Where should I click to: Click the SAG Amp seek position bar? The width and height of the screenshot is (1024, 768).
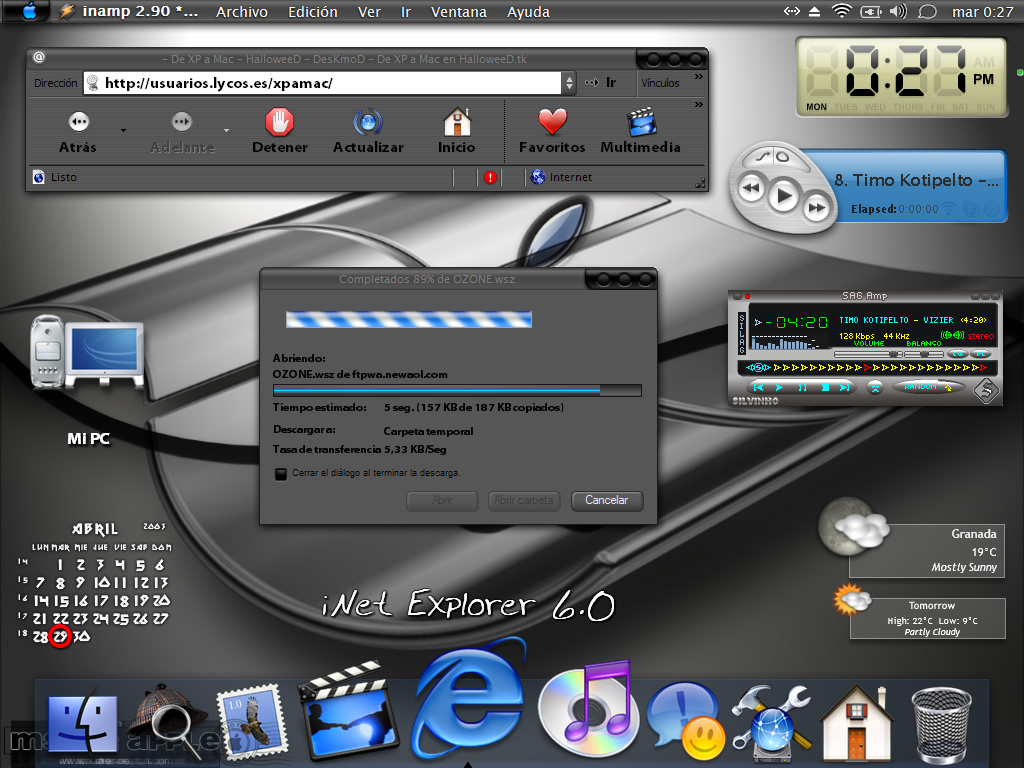tap(868, 368)
